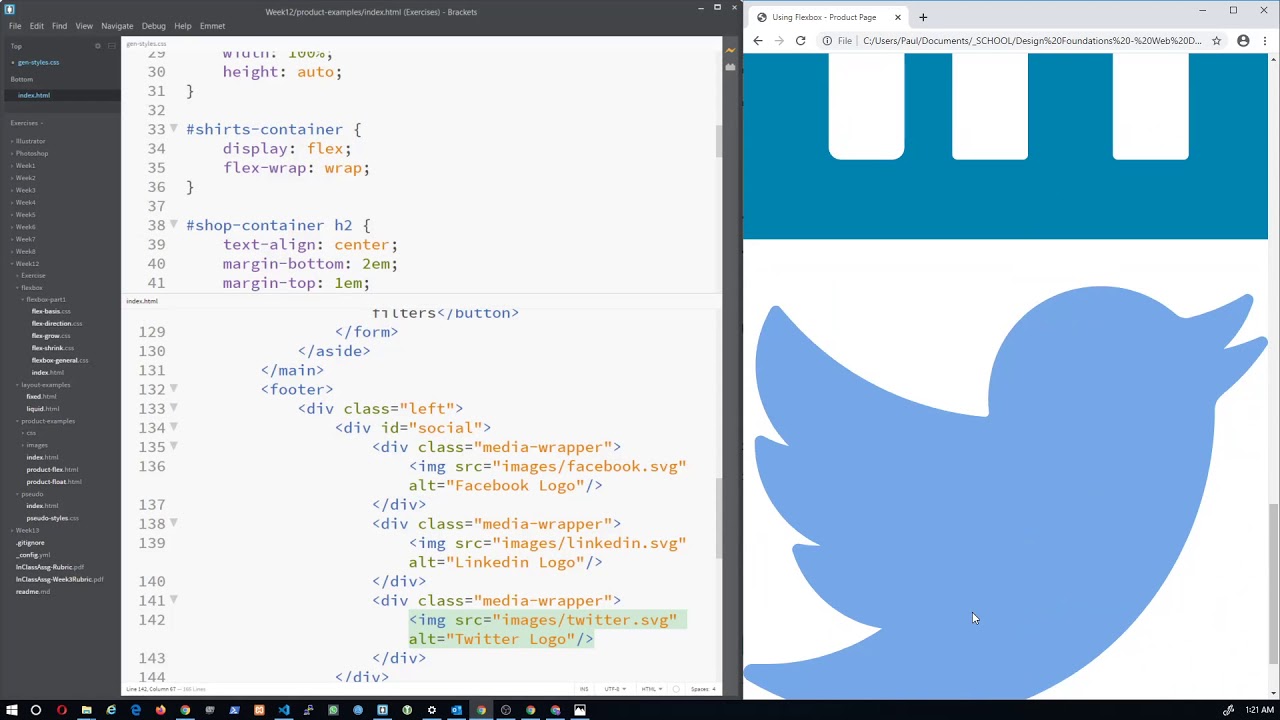This screenshot has height=720, width=1280.
Task: Open Photos app on taskbar
Action: click(x=579, y=710)
